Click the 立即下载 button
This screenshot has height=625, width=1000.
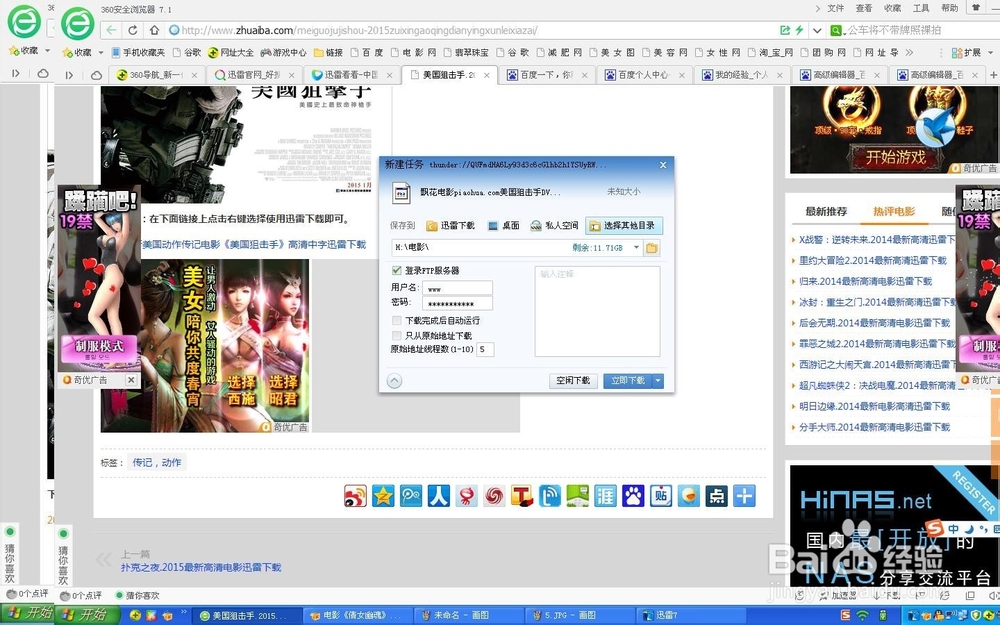(628, 381)
